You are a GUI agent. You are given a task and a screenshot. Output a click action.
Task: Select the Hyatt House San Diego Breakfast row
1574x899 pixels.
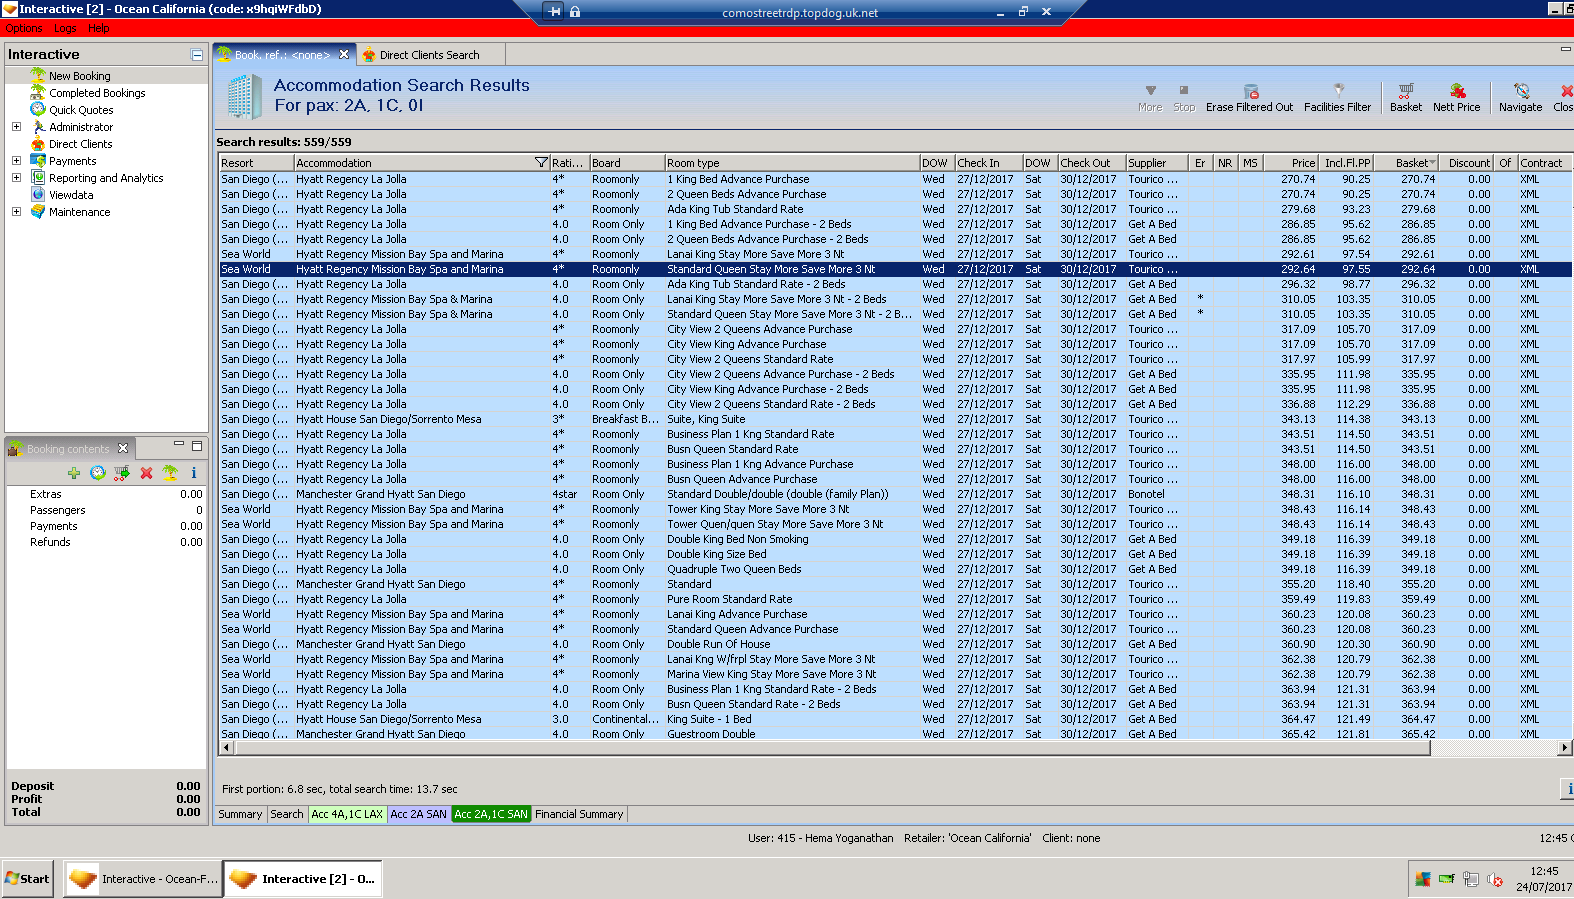point(895,419)
